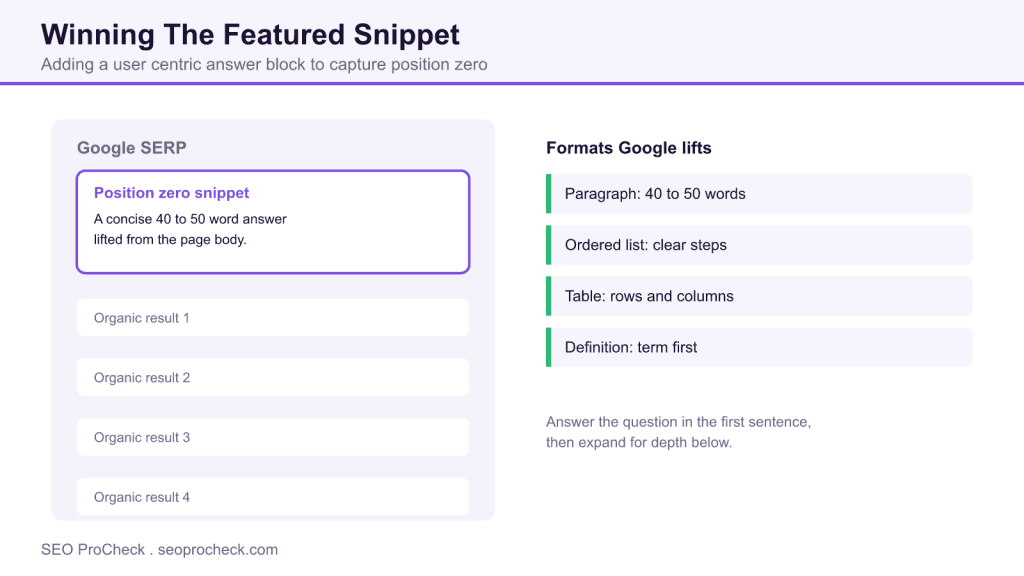The height and width of the screenshot is (576, 1024).
Task: Select the Organic result 3 card
Action: click(273, 438)
